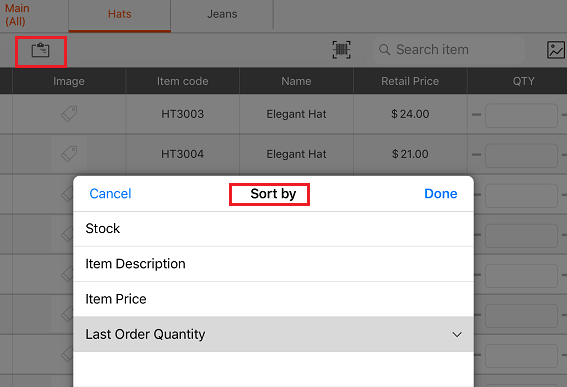Cancel the Sort by dialog

[110, 194]
